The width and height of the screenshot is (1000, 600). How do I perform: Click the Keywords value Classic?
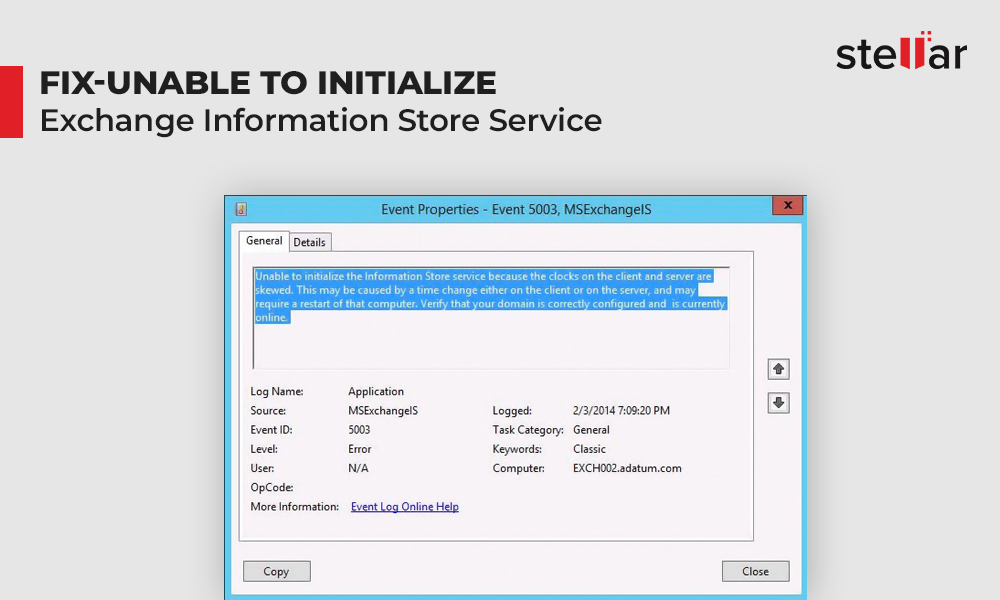pos(589,449)
